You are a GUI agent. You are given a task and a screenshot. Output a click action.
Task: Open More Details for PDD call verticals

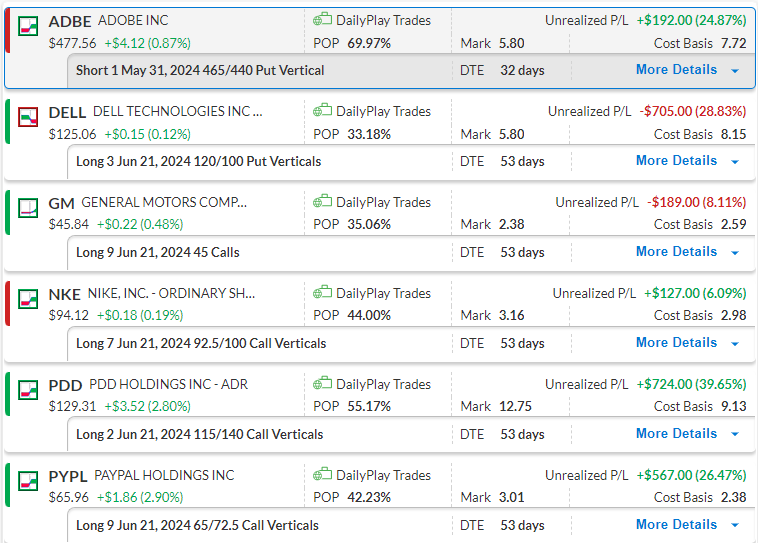[x=676, y=433]
